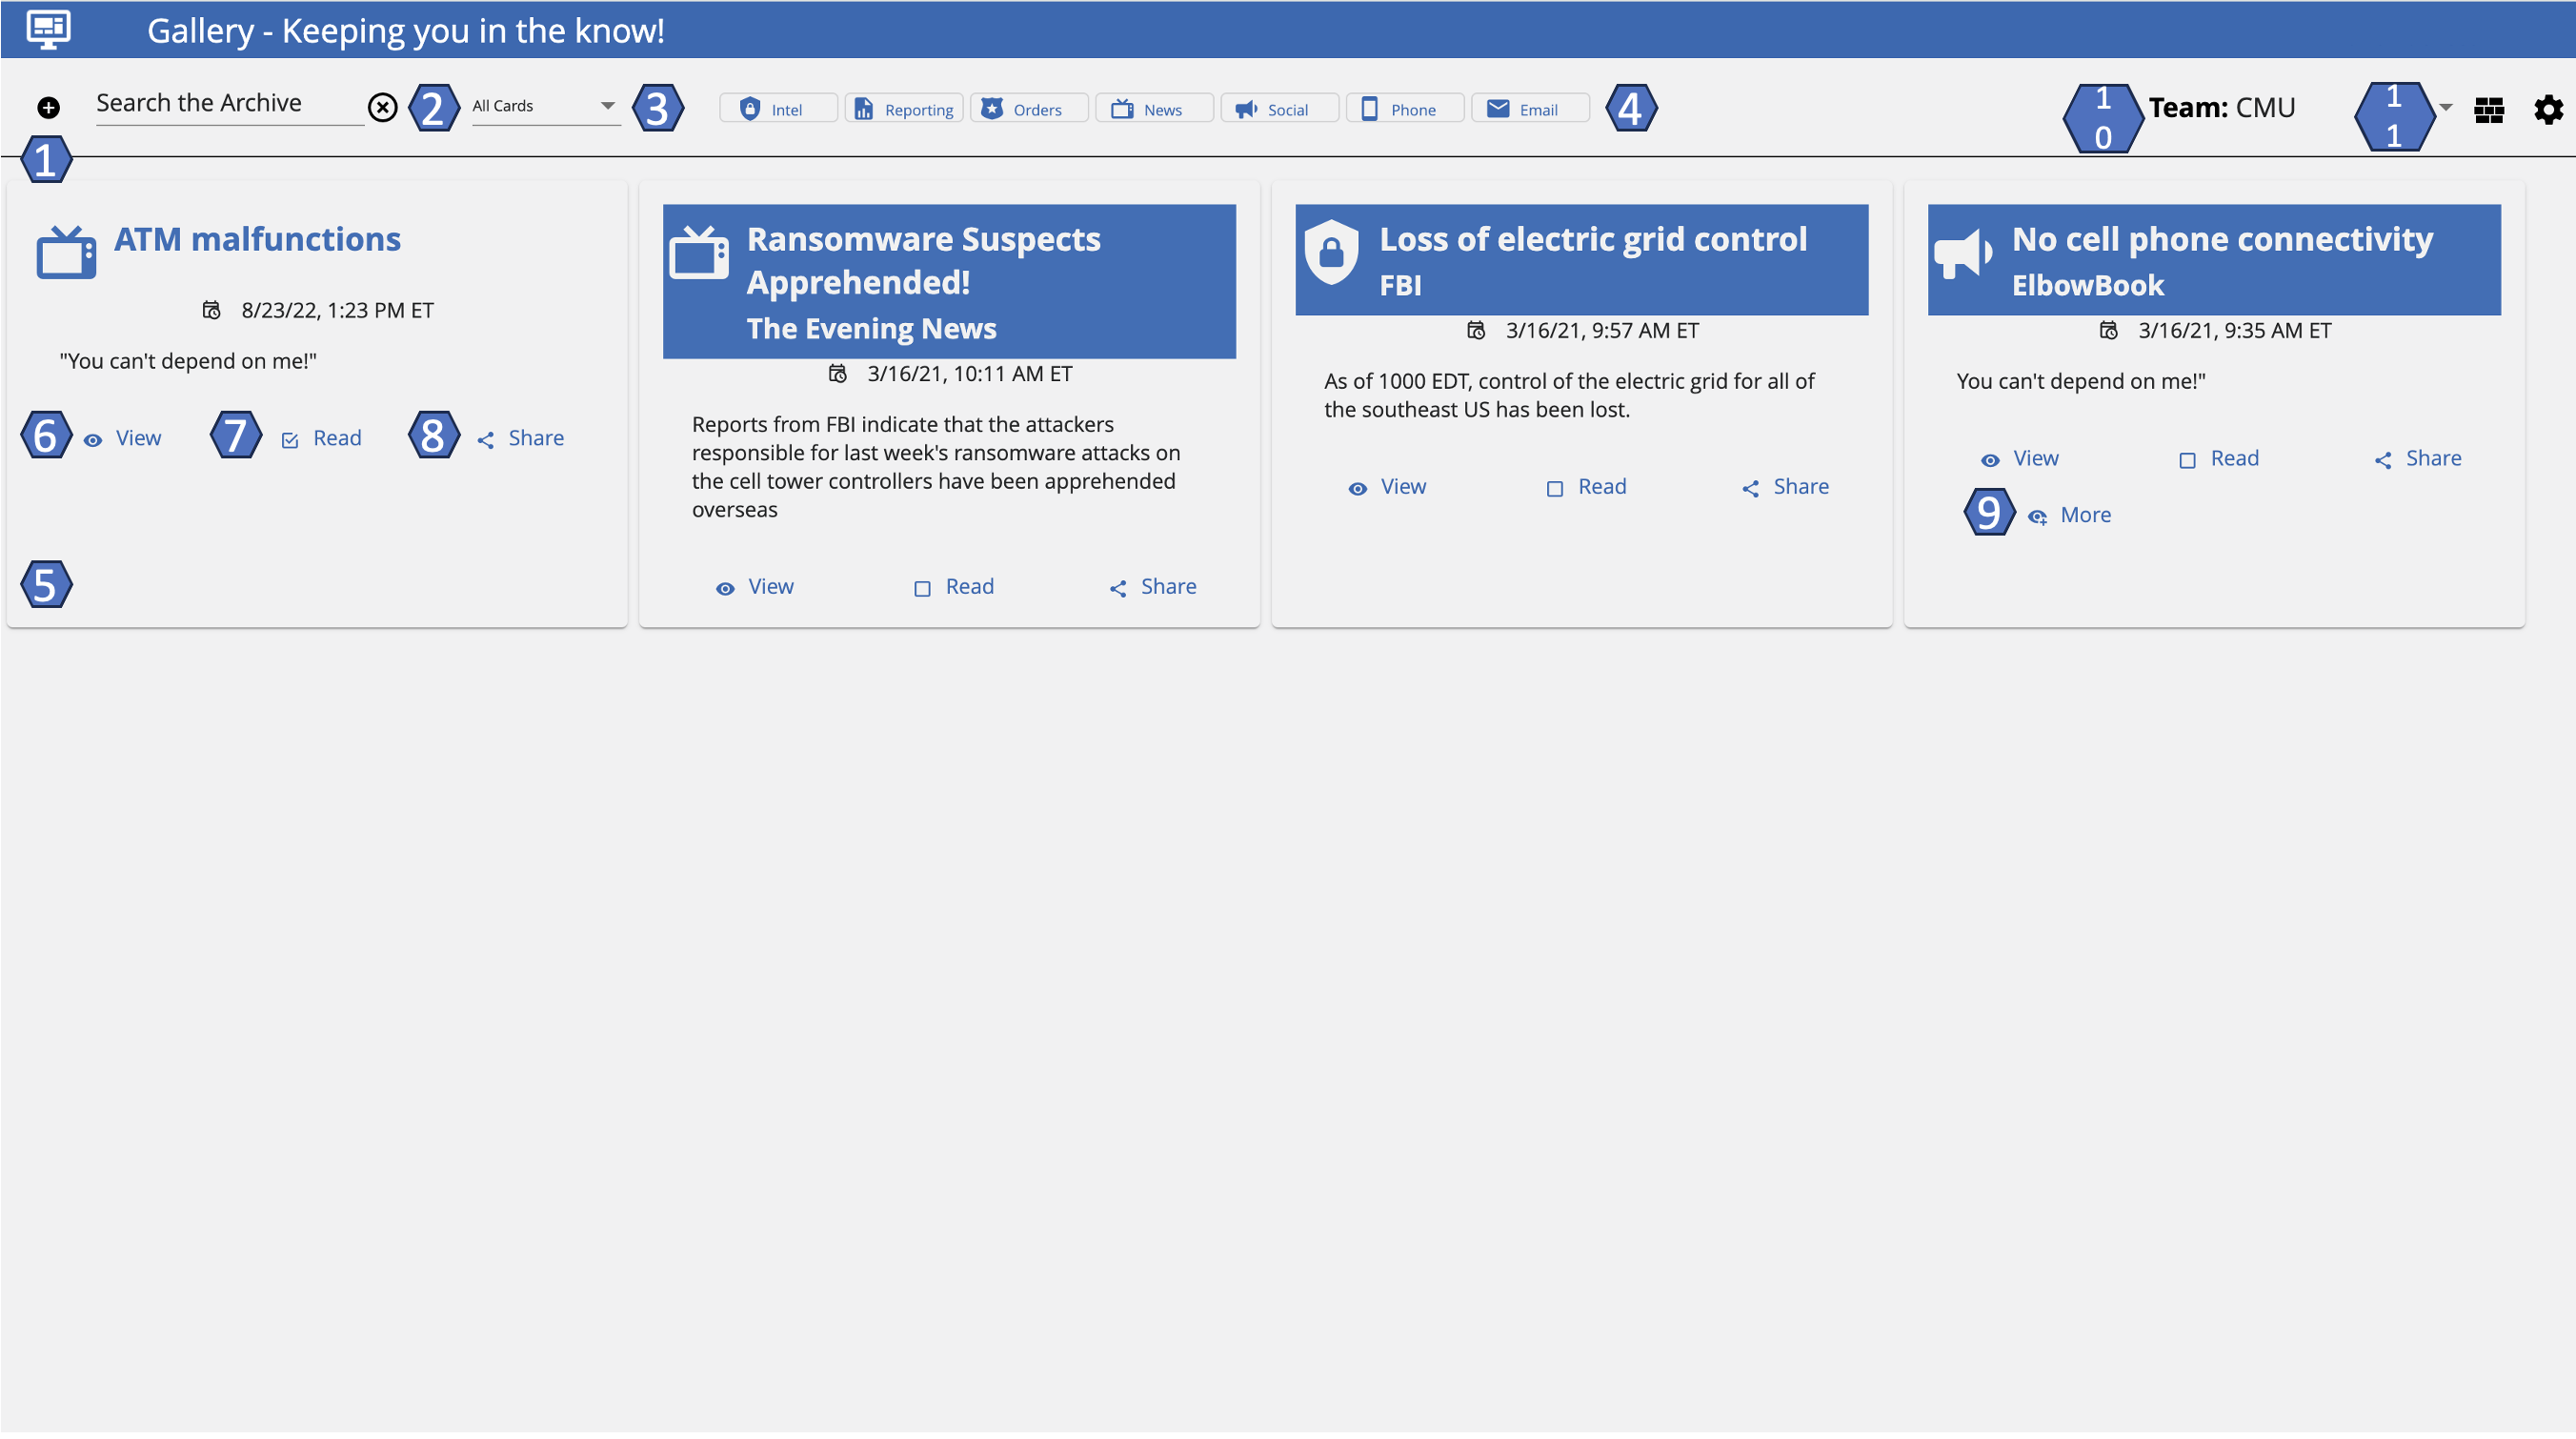
Task: Uncheck Read on ATM malfunctions card
Action: click(x=321, y=439)
